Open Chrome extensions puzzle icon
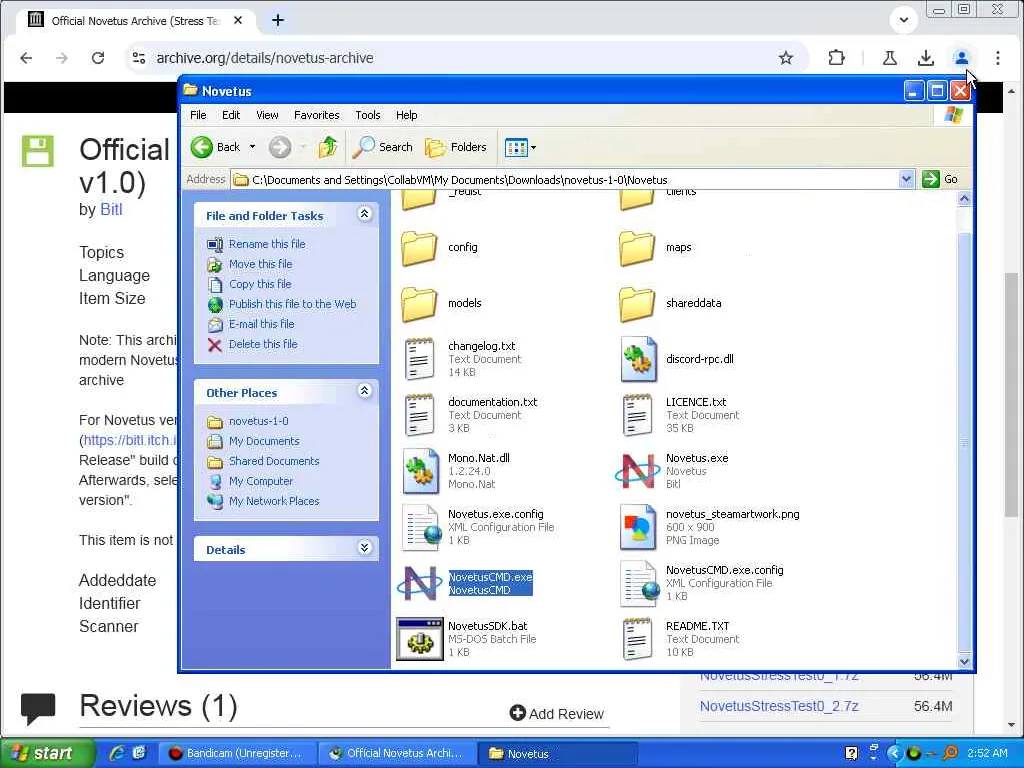The width and height of the screenshot is (1024, 768). pos(836,58)
